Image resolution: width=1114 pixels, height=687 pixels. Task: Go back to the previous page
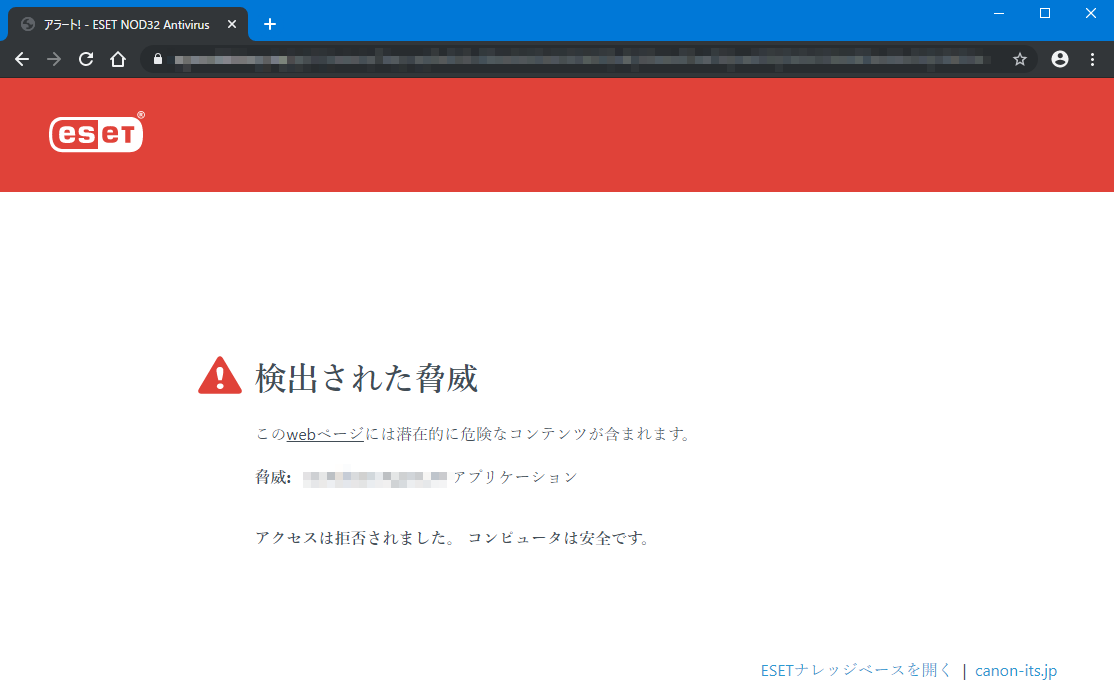coord(22,60)
